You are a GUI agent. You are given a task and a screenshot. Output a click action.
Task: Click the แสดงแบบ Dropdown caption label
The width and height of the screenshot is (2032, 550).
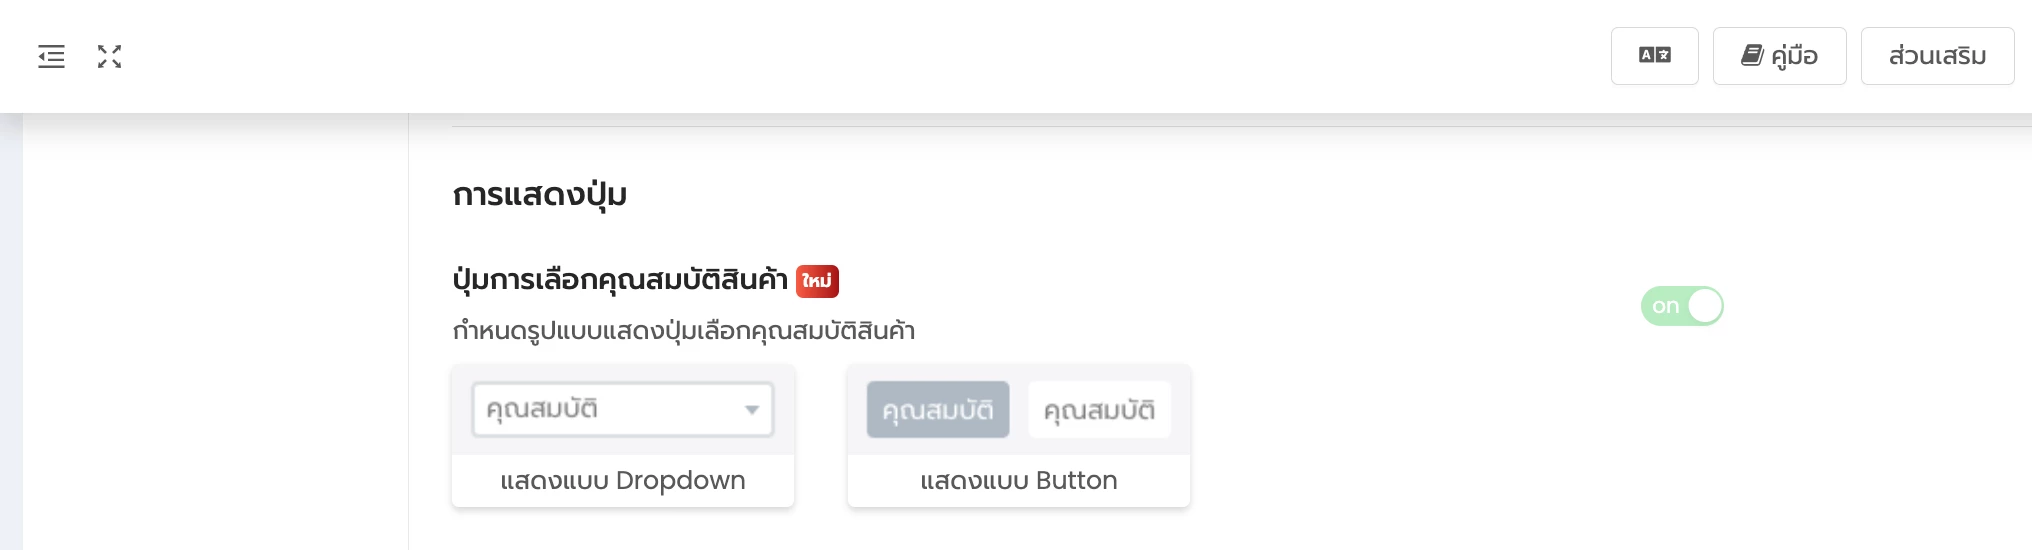(623, 481)
